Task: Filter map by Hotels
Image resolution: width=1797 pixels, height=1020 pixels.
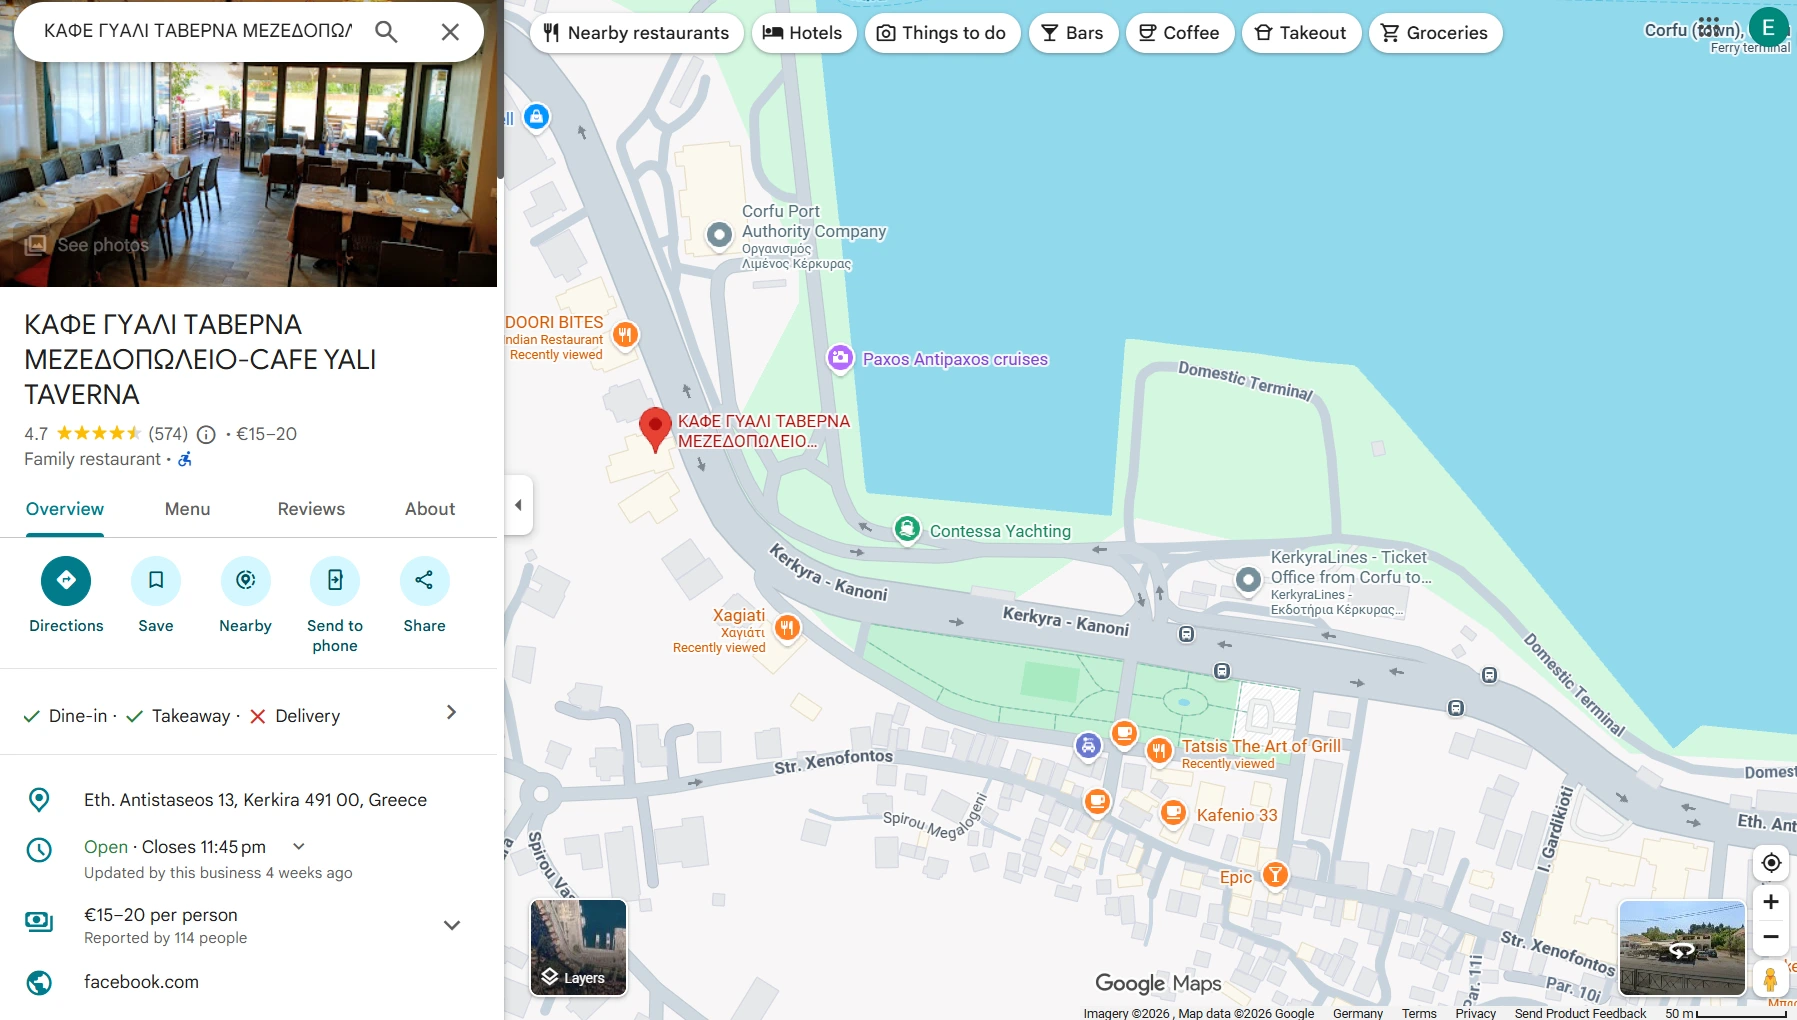Action: tap(804, 33)
